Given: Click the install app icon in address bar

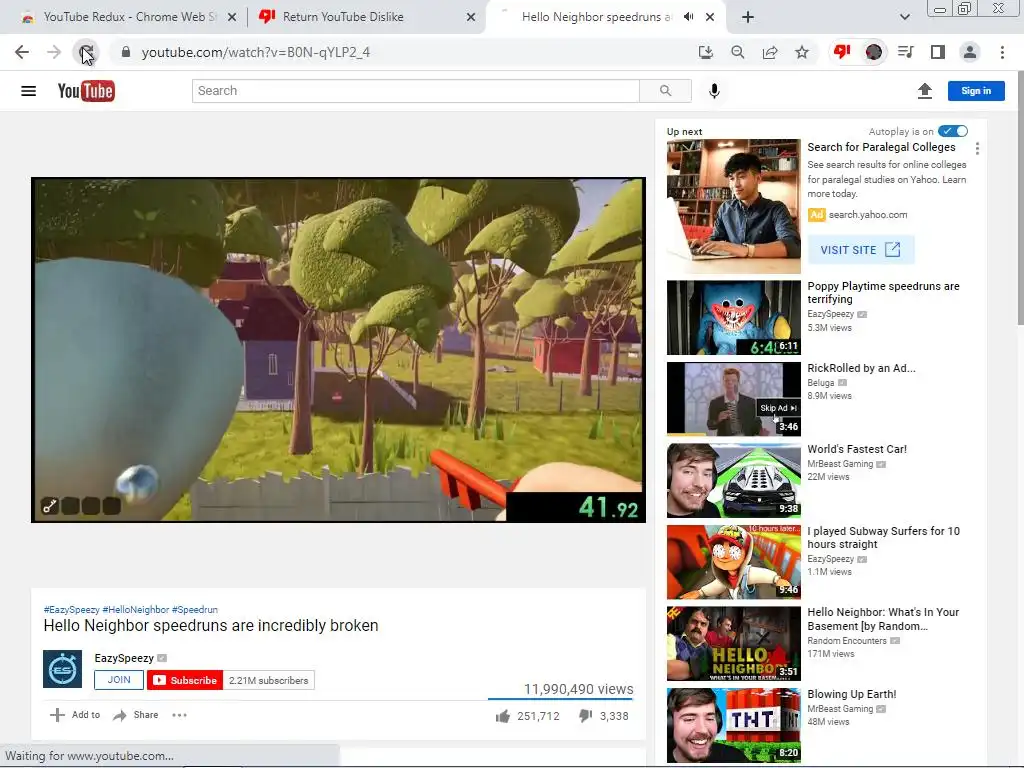Looking at the screenshot, I should tap(705, 52).
